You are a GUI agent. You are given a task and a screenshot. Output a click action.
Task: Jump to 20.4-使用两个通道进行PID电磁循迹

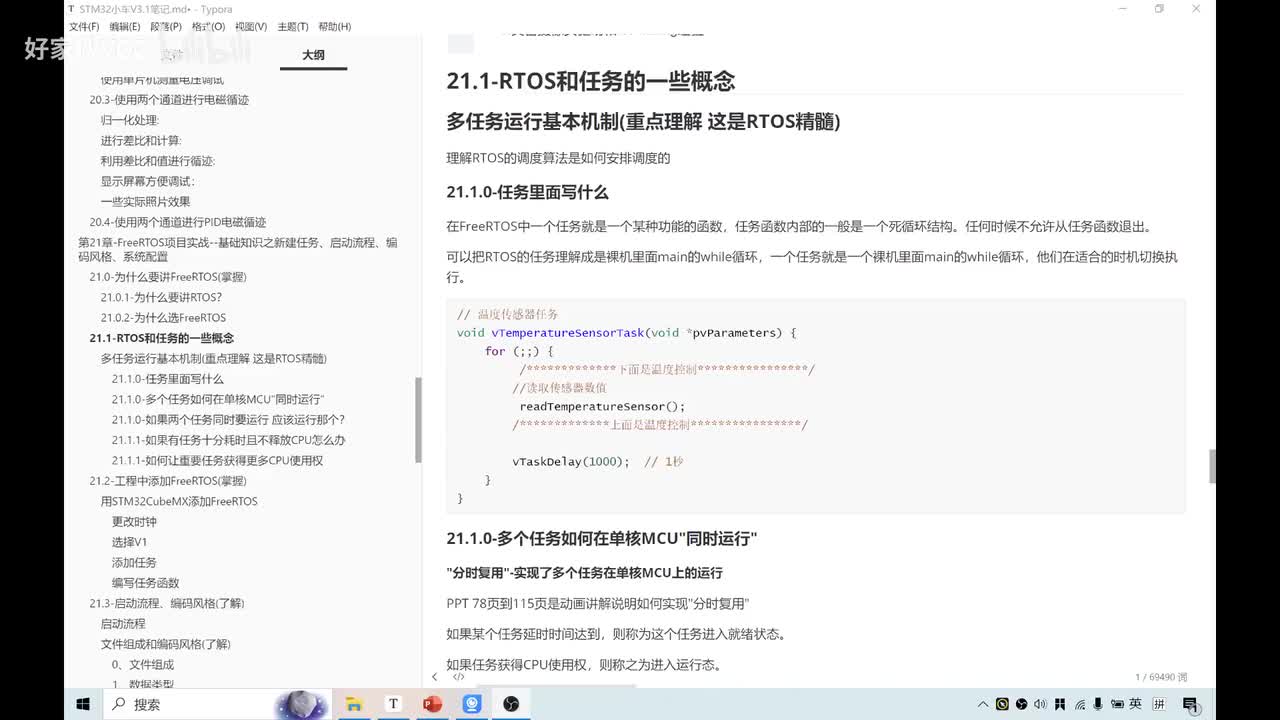pos(177,222)
